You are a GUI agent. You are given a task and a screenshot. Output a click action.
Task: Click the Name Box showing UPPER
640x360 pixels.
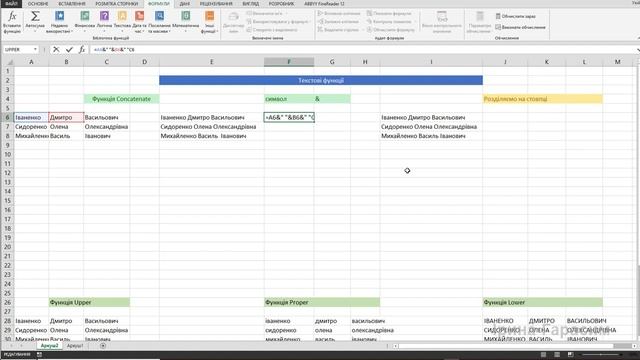tap(18, 49)
